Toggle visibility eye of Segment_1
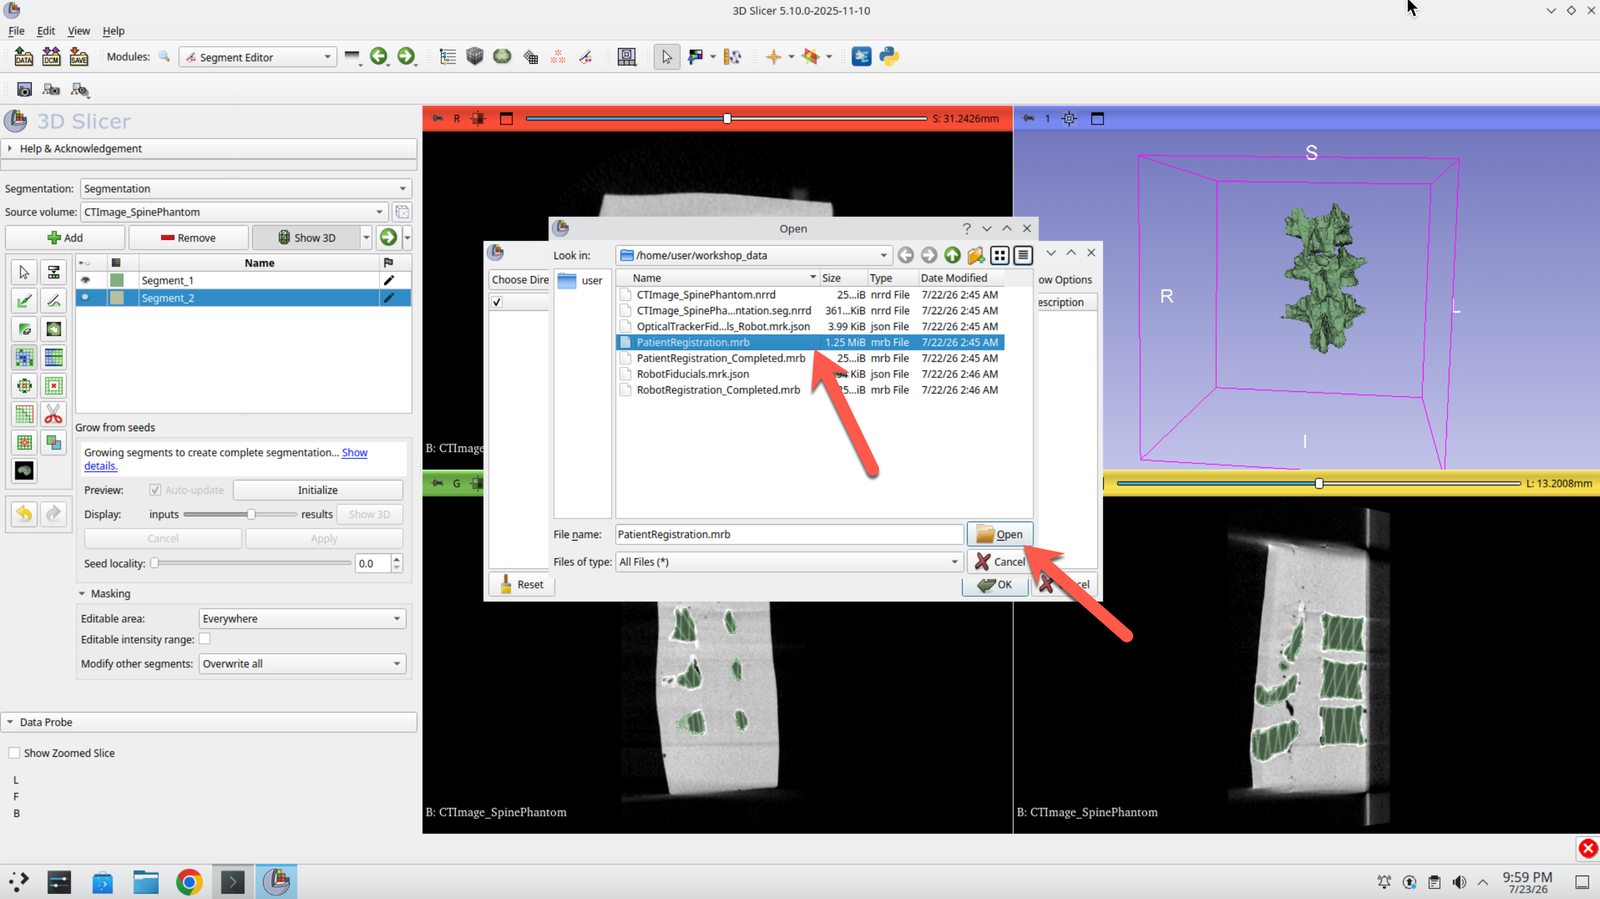1600x899 pixels. (85, 281)
